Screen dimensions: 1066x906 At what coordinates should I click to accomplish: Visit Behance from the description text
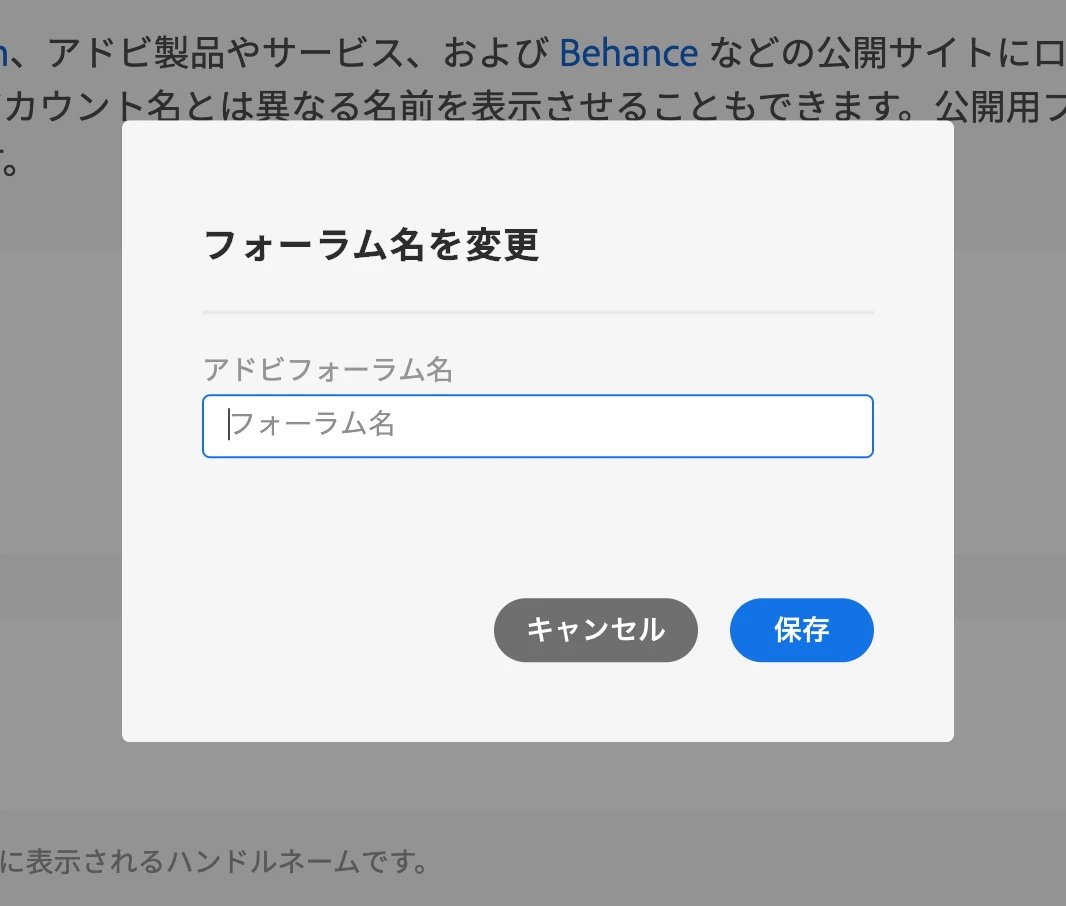[629, 54]
